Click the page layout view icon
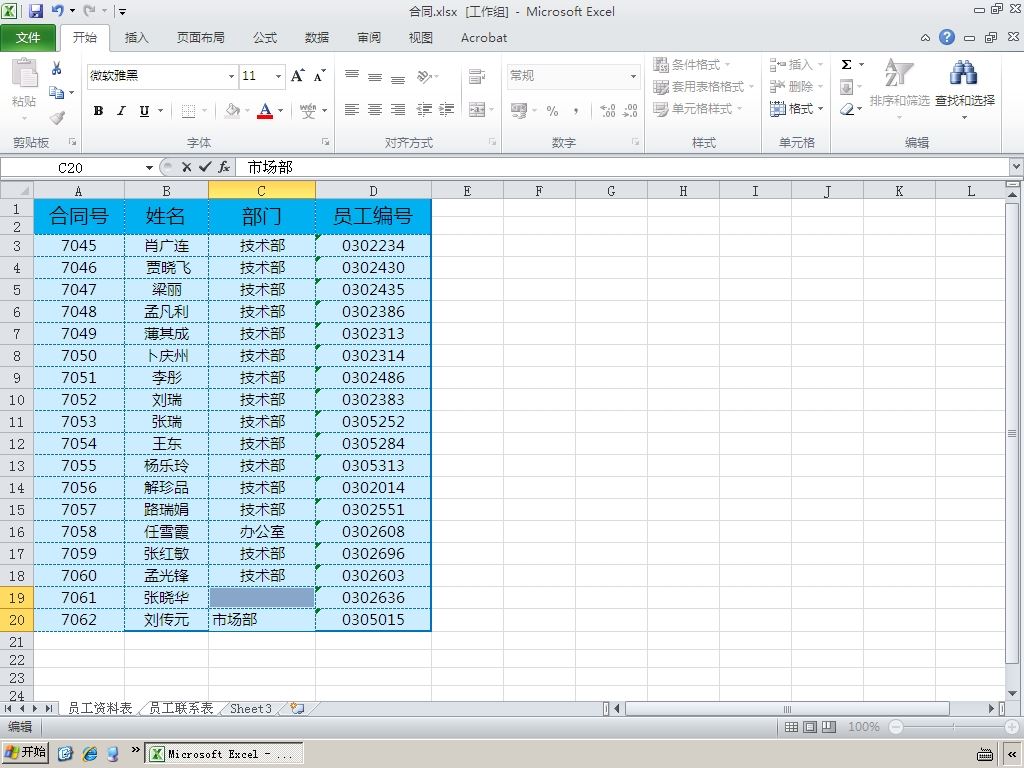The height and width of the screenshot is (768, 1024). click(x=810, y=727)
